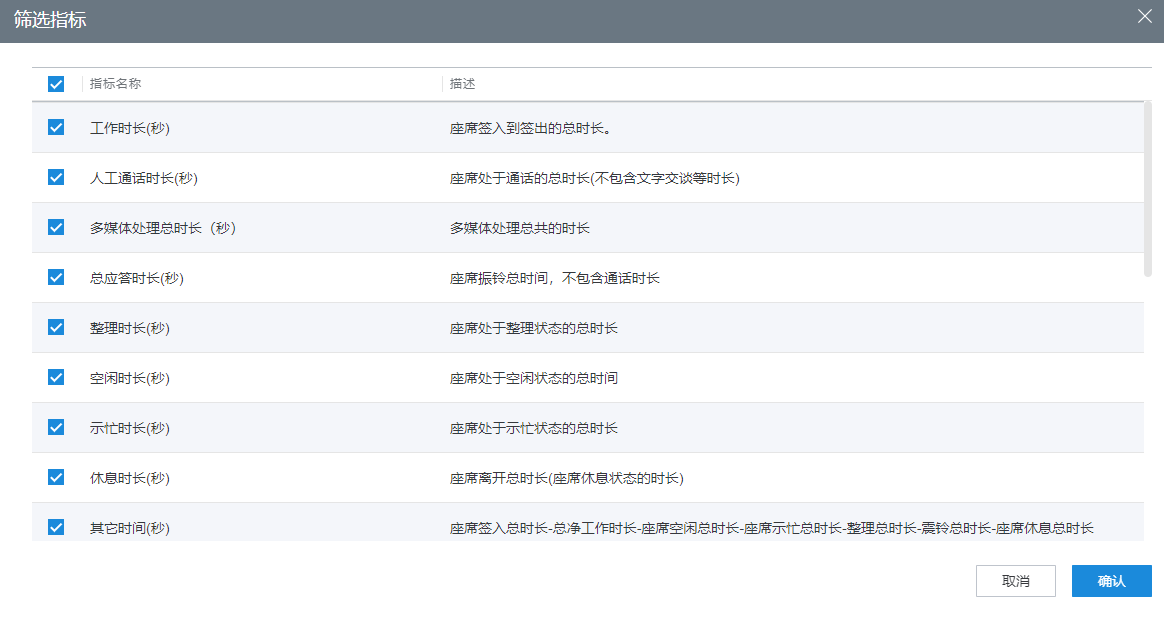This screenshot has width=1164, height=617.
Task: Select the 总应答时长(秒) indicator name
Action: coord(137,278)
